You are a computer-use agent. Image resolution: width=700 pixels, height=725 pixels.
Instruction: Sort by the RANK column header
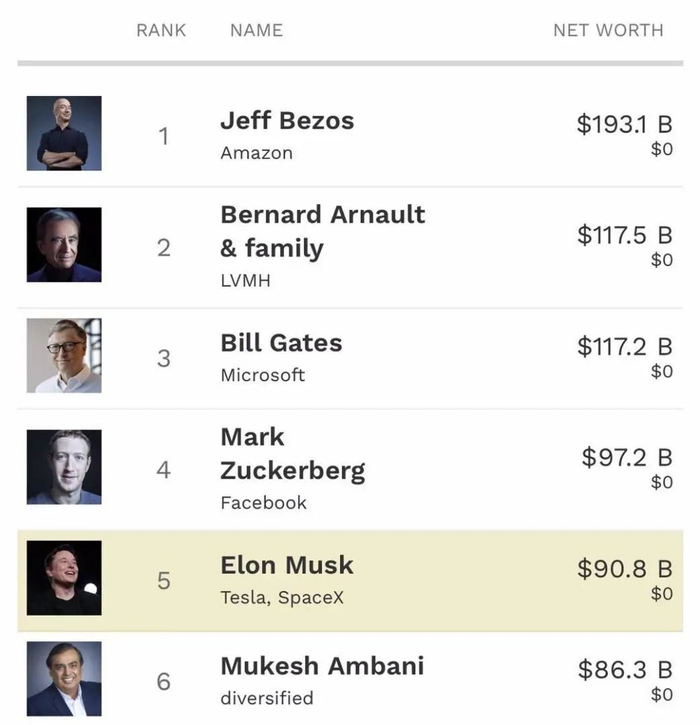[x=161, y=30]
